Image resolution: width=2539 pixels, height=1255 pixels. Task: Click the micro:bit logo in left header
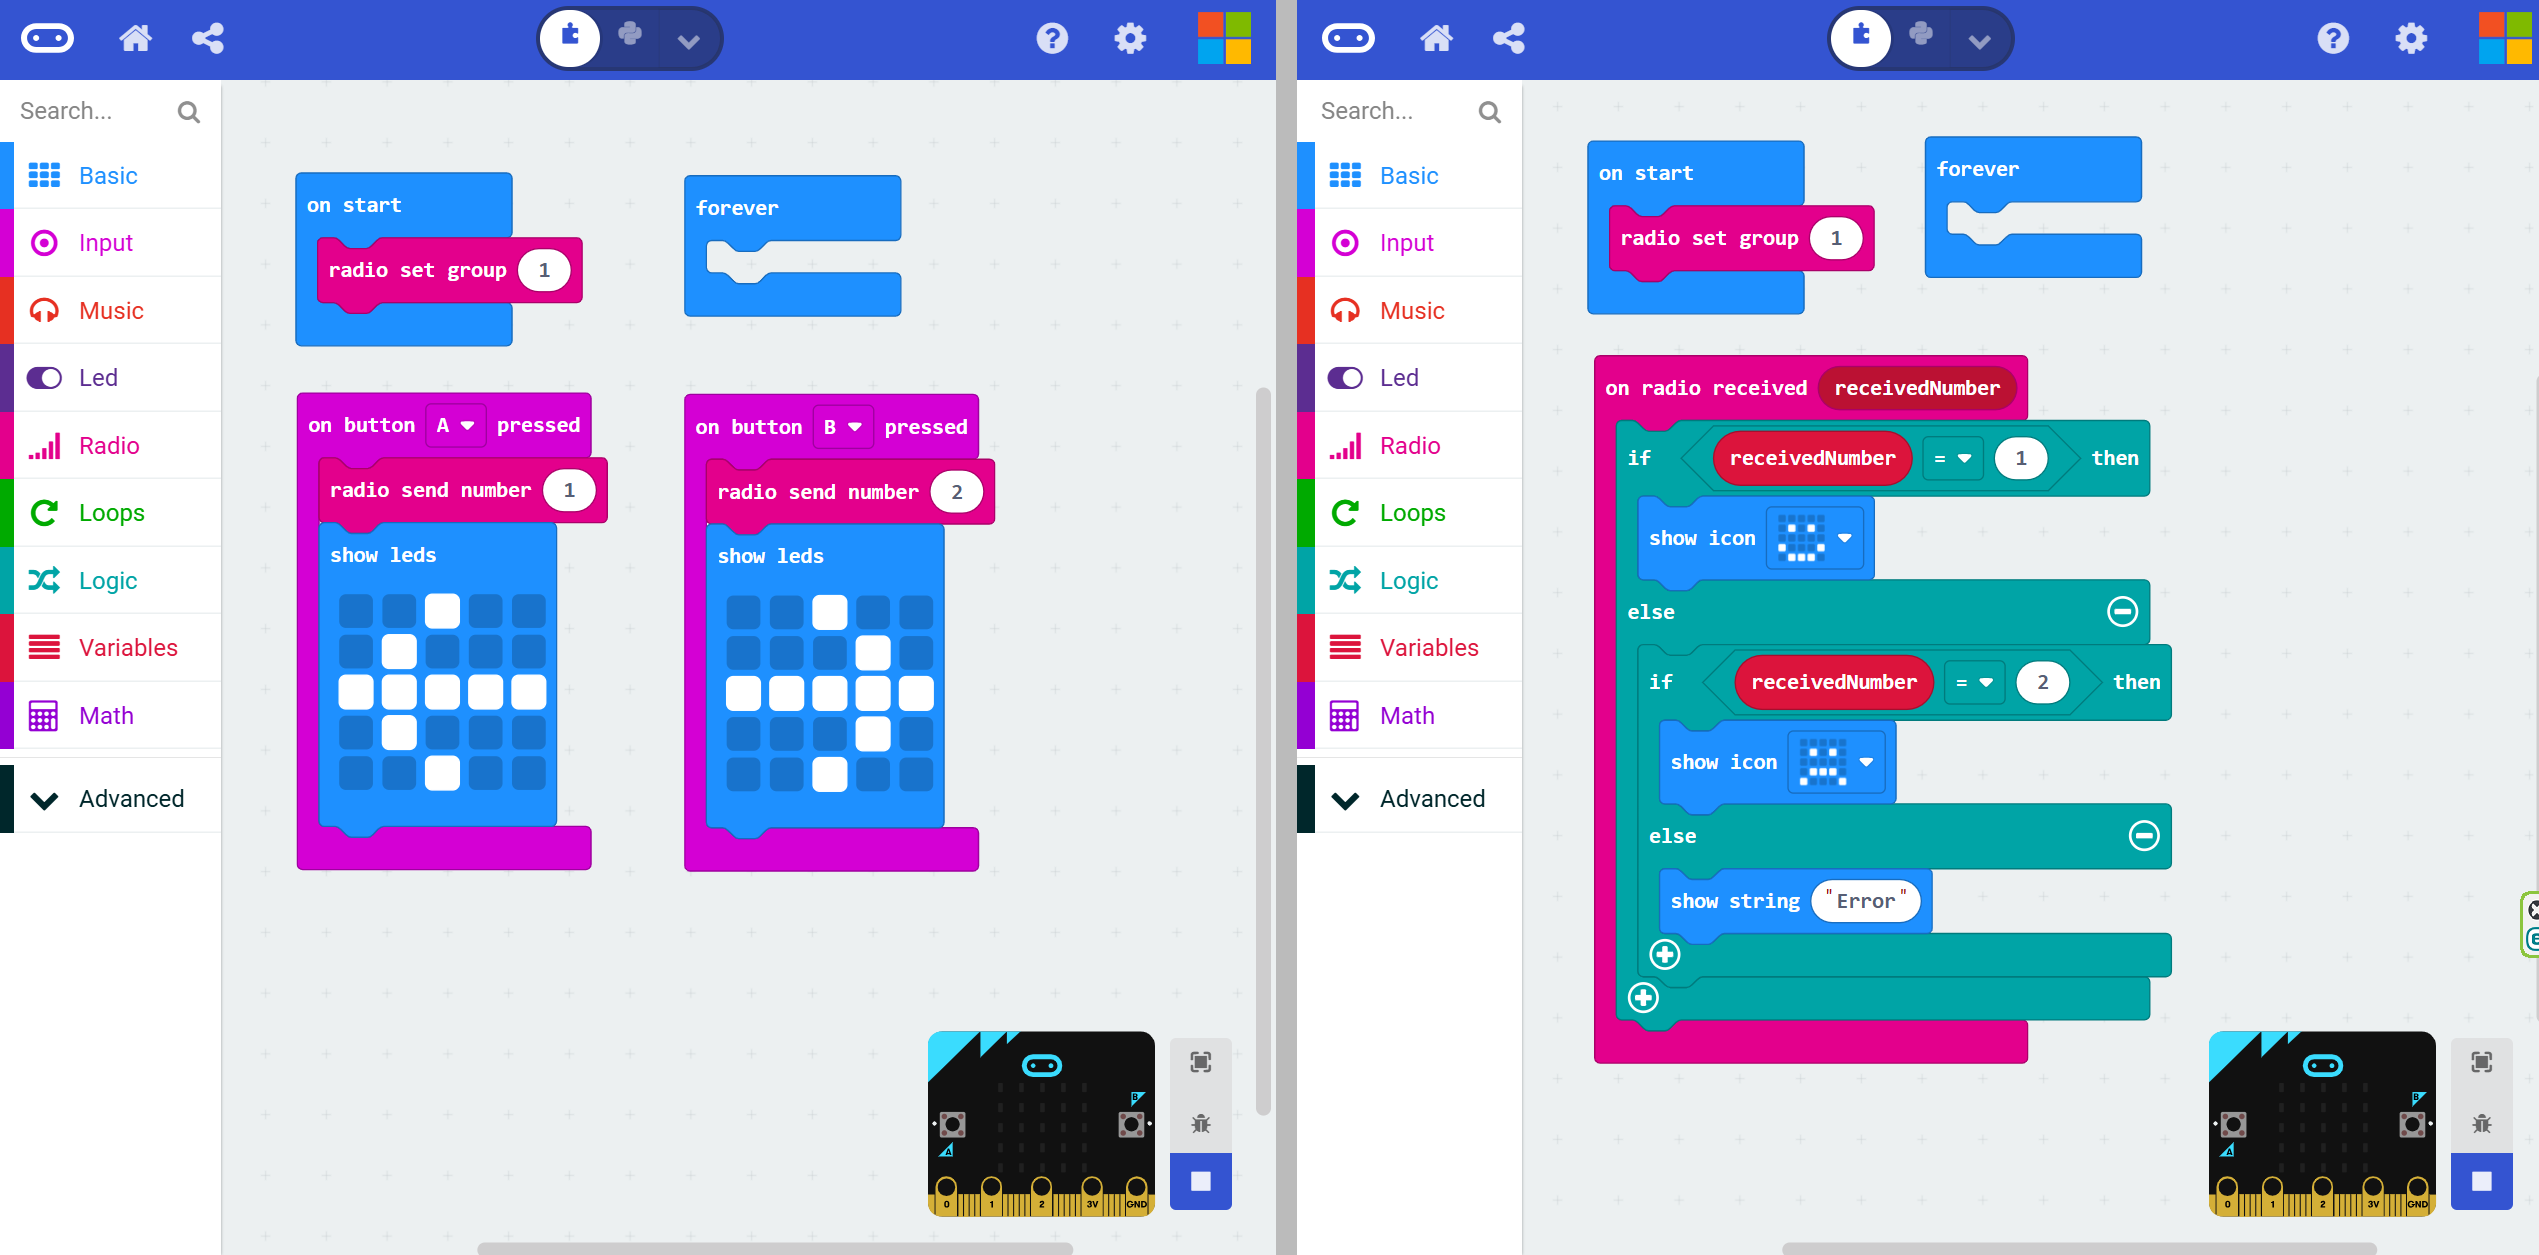47,39
